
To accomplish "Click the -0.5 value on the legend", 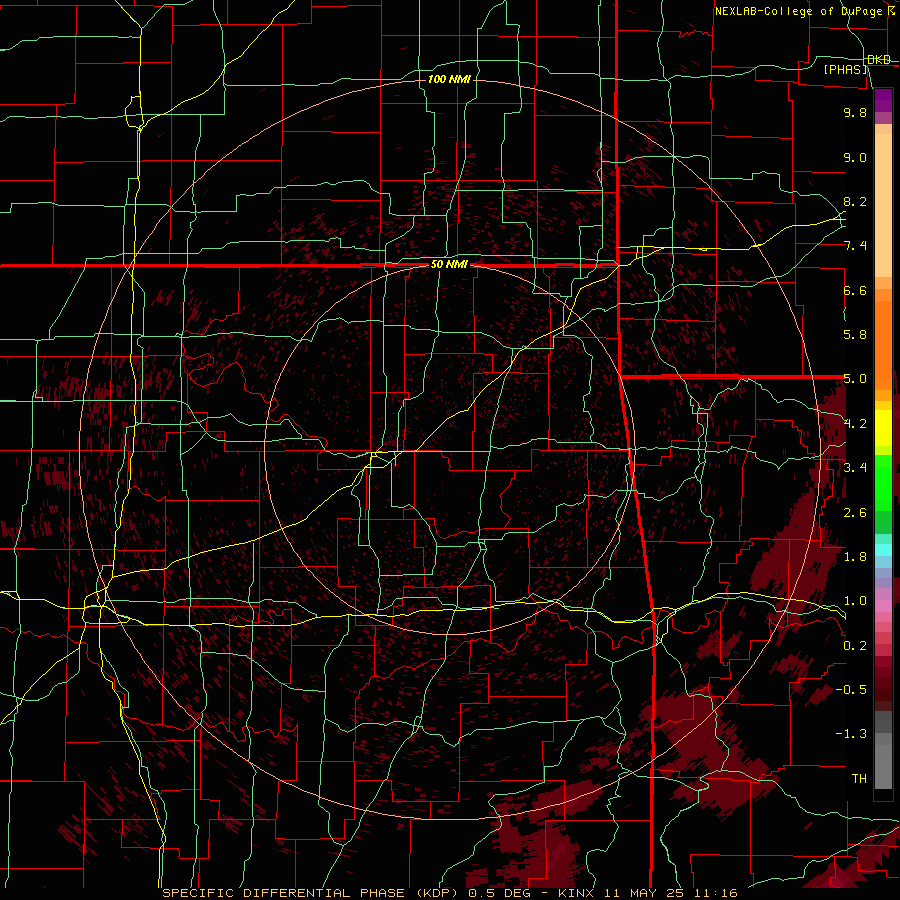I will (851, 690).
